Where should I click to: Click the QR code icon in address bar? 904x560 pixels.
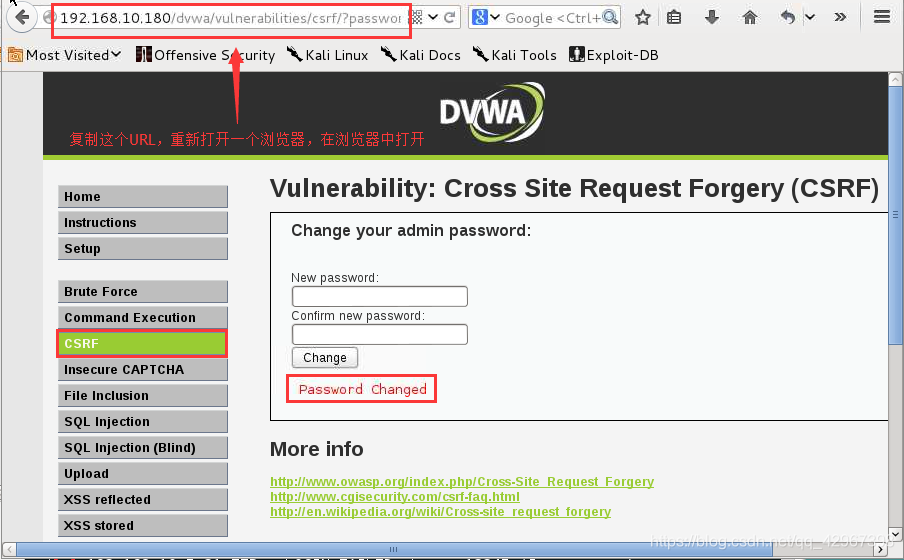coord(417,17)
